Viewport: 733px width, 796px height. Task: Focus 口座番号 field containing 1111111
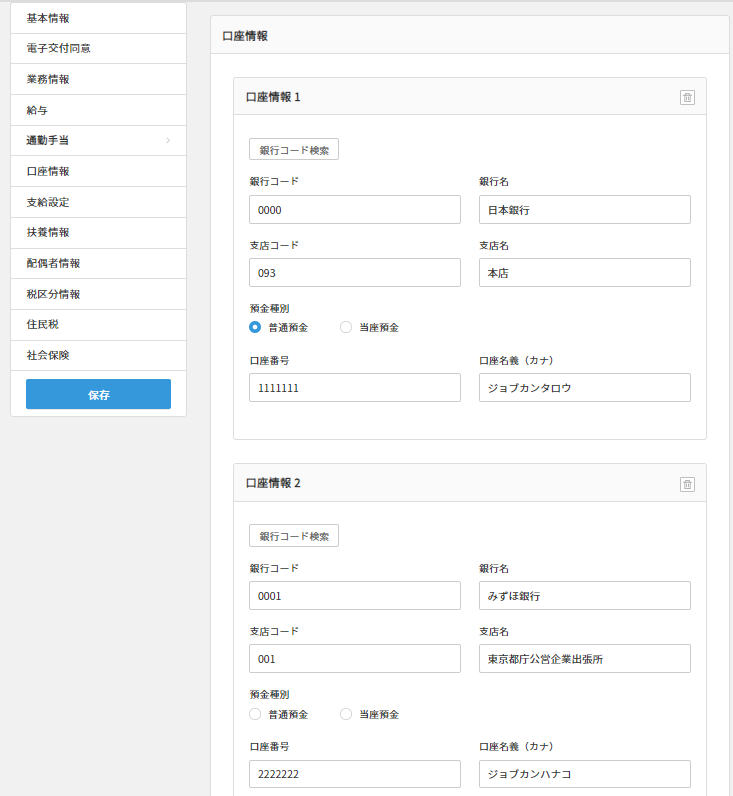pos(355,388)
